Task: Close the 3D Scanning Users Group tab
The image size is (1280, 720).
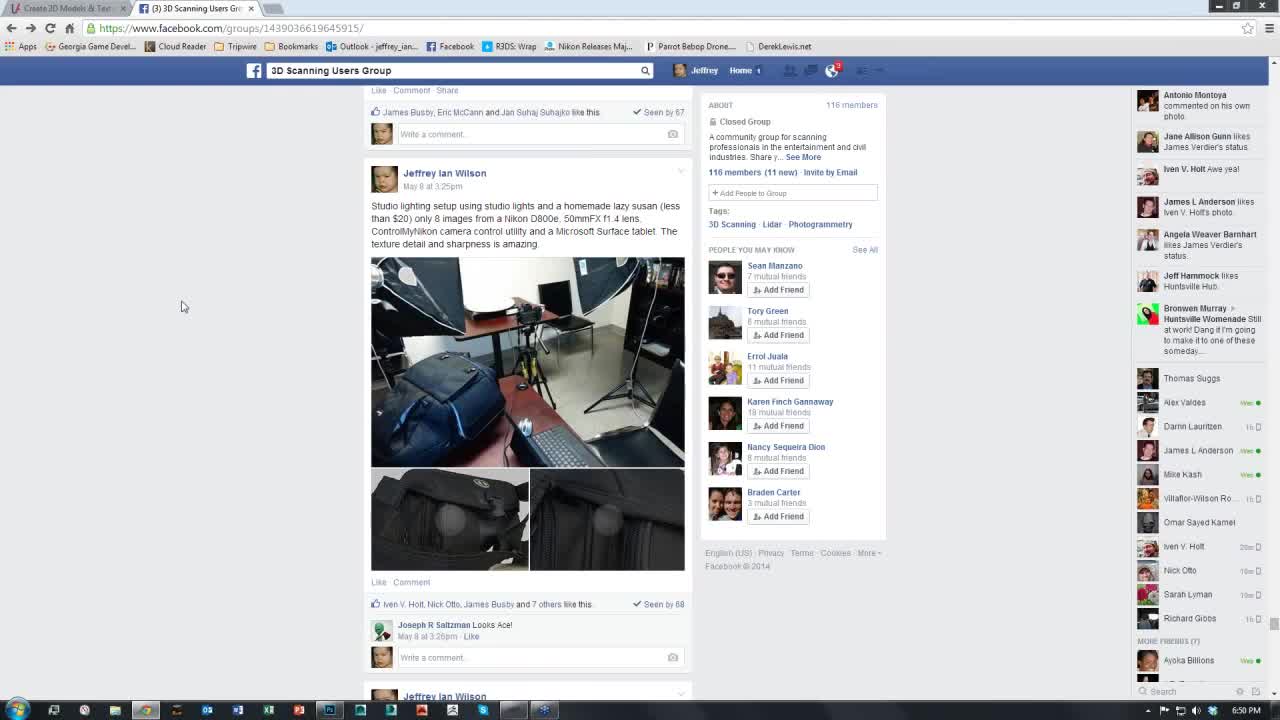Action: click(251, 8)
